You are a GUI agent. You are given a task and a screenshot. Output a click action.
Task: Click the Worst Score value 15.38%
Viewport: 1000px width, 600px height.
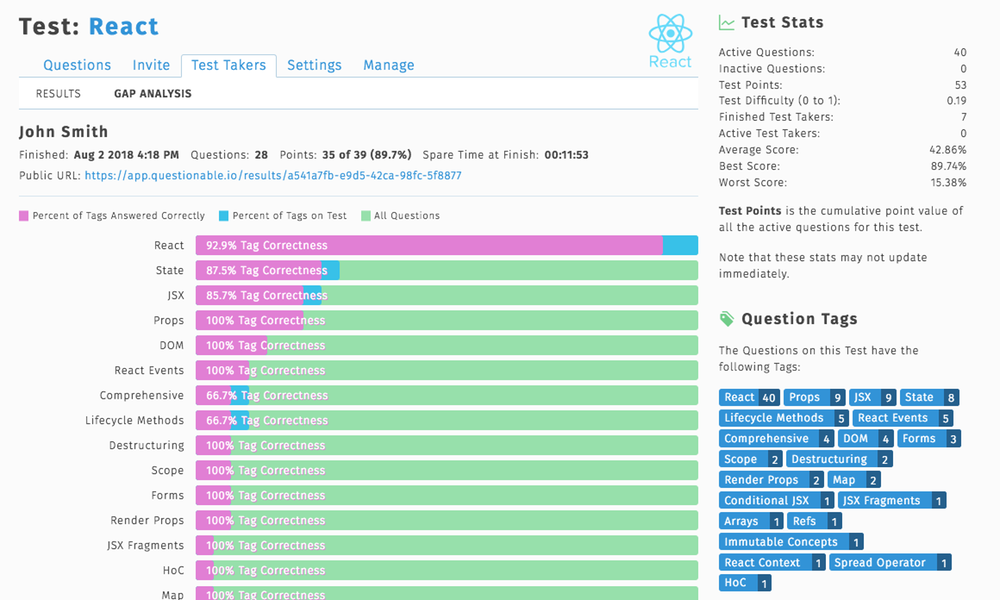pos(948,182)
